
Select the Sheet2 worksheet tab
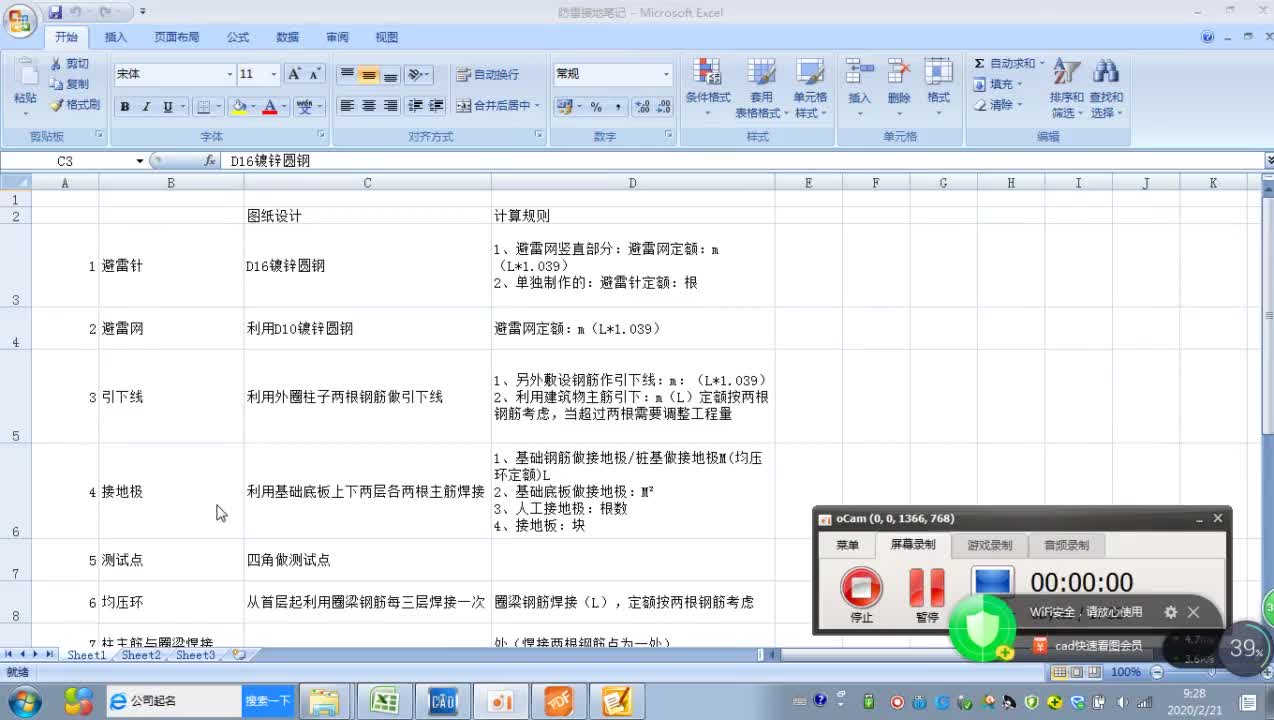tap(141, 655)
